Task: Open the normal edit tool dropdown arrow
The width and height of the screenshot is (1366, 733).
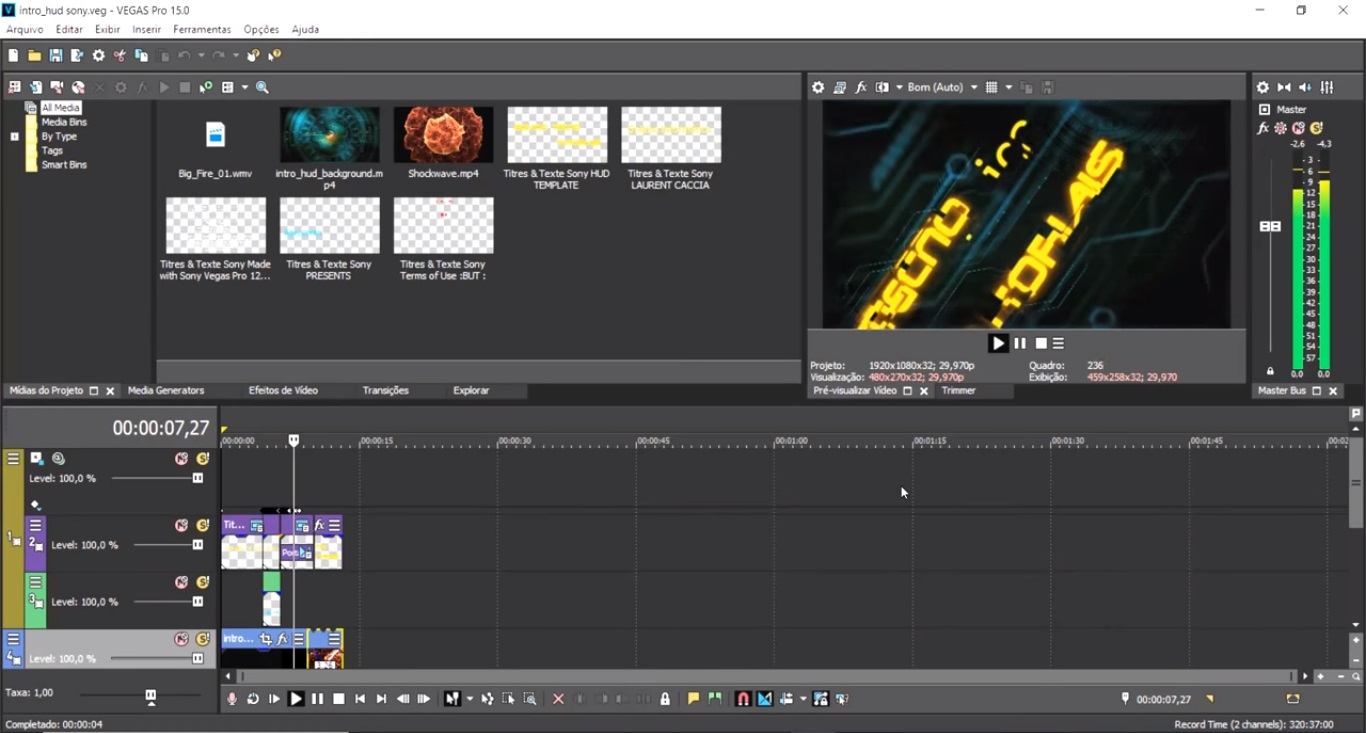Action: 469,699
